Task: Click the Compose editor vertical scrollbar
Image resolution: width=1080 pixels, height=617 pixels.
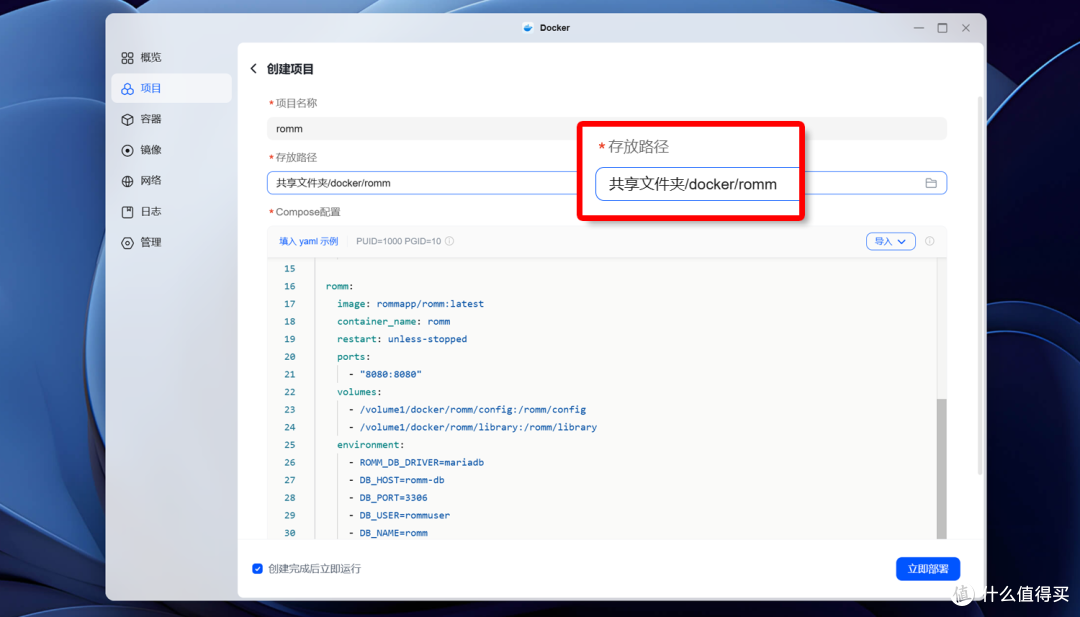Action: point(942,468)
